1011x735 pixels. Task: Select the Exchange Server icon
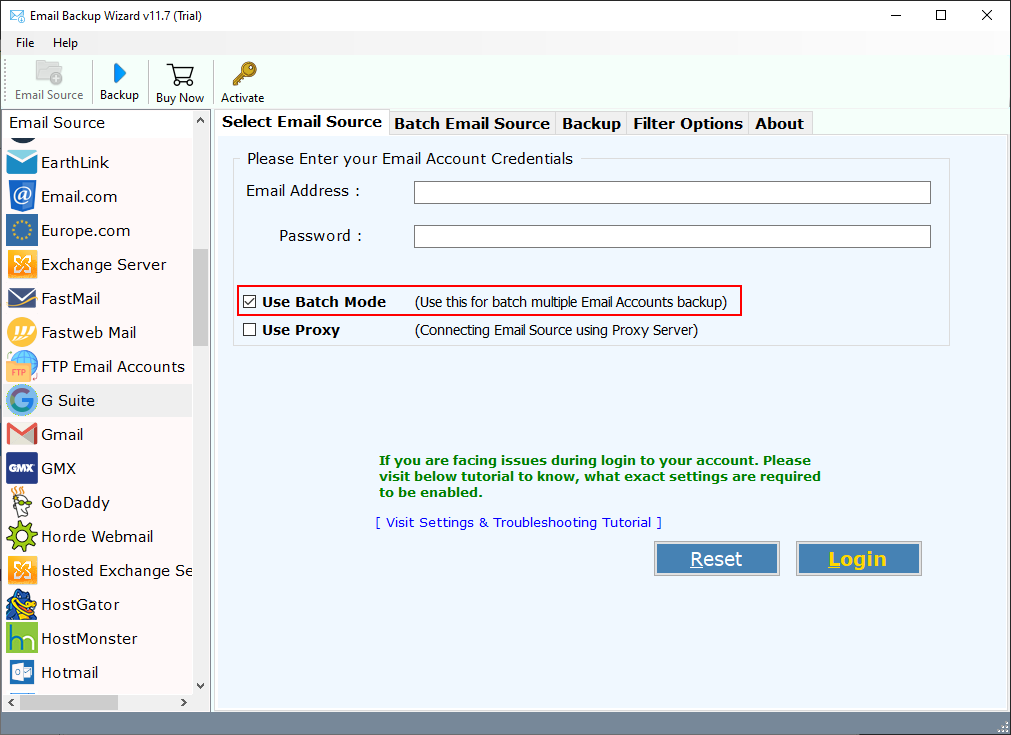pos(22,264)
